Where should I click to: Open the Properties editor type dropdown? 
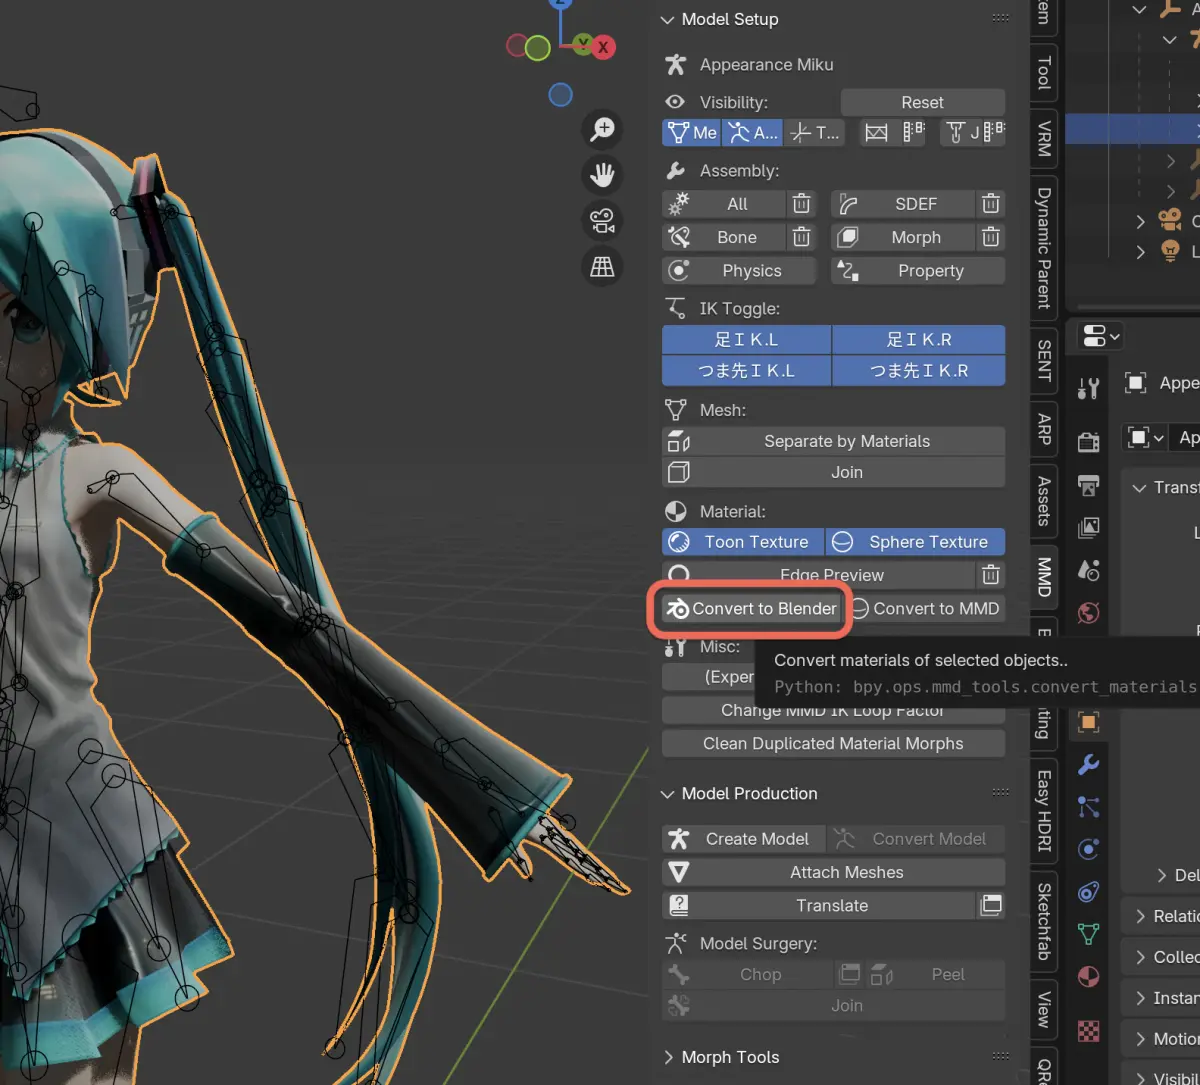1101,336
